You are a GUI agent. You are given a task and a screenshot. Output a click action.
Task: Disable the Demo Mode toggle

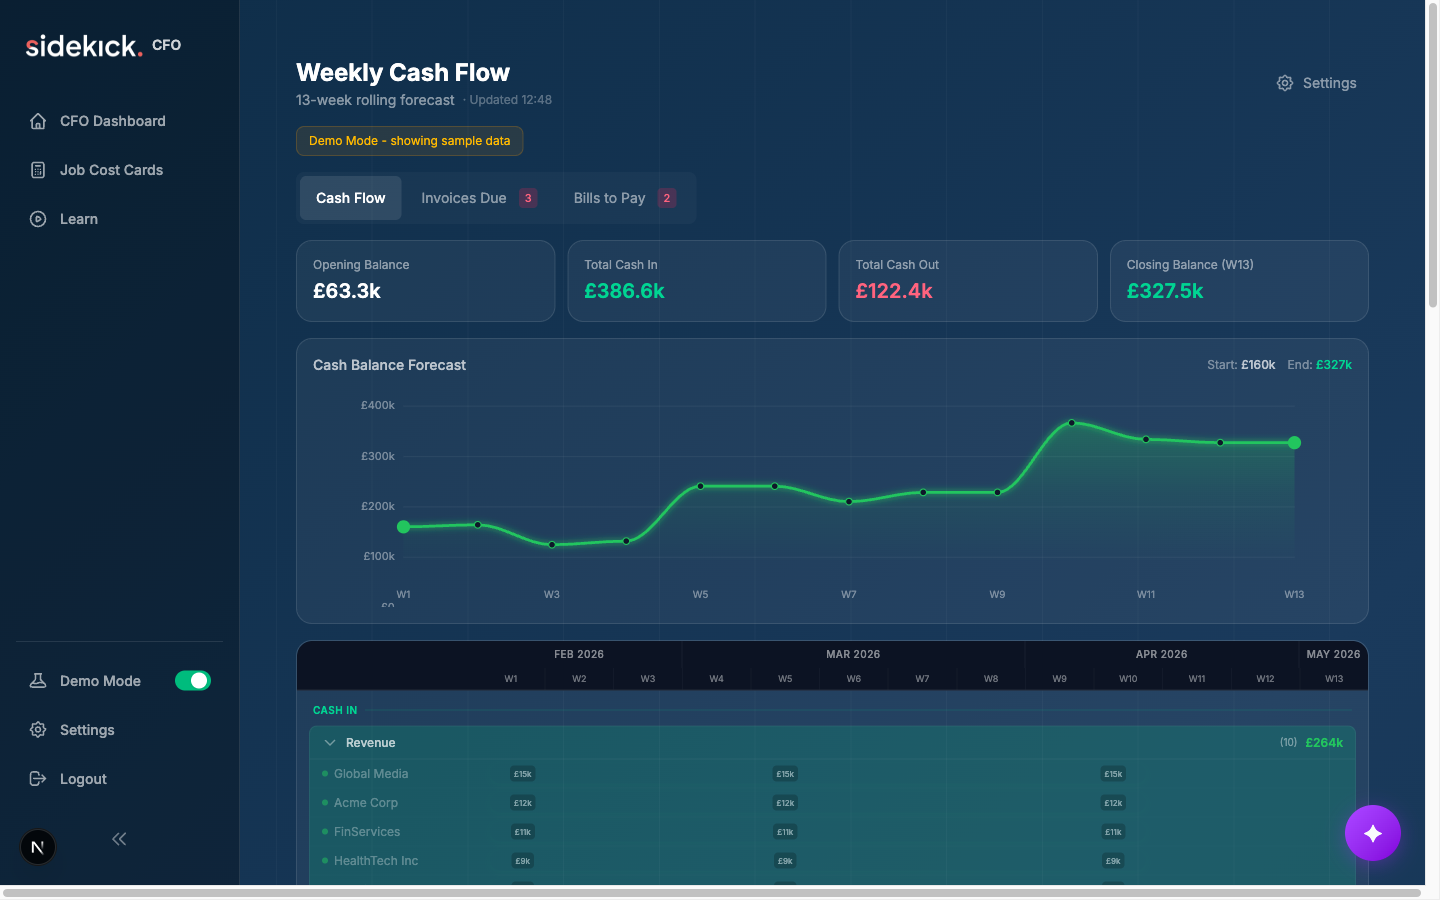192,681
